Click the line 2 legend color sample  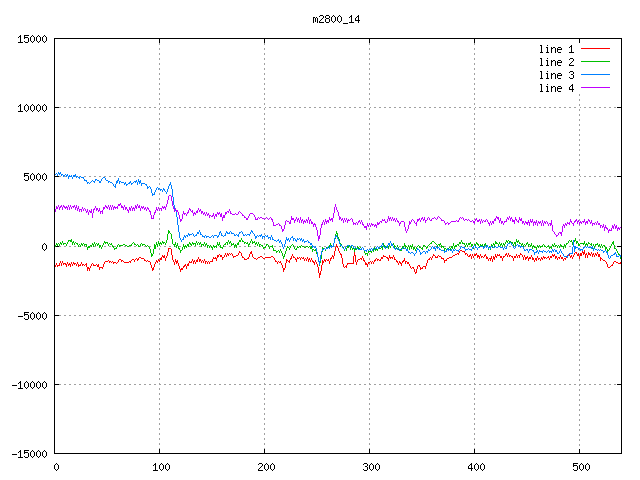(x=595, y=62)
